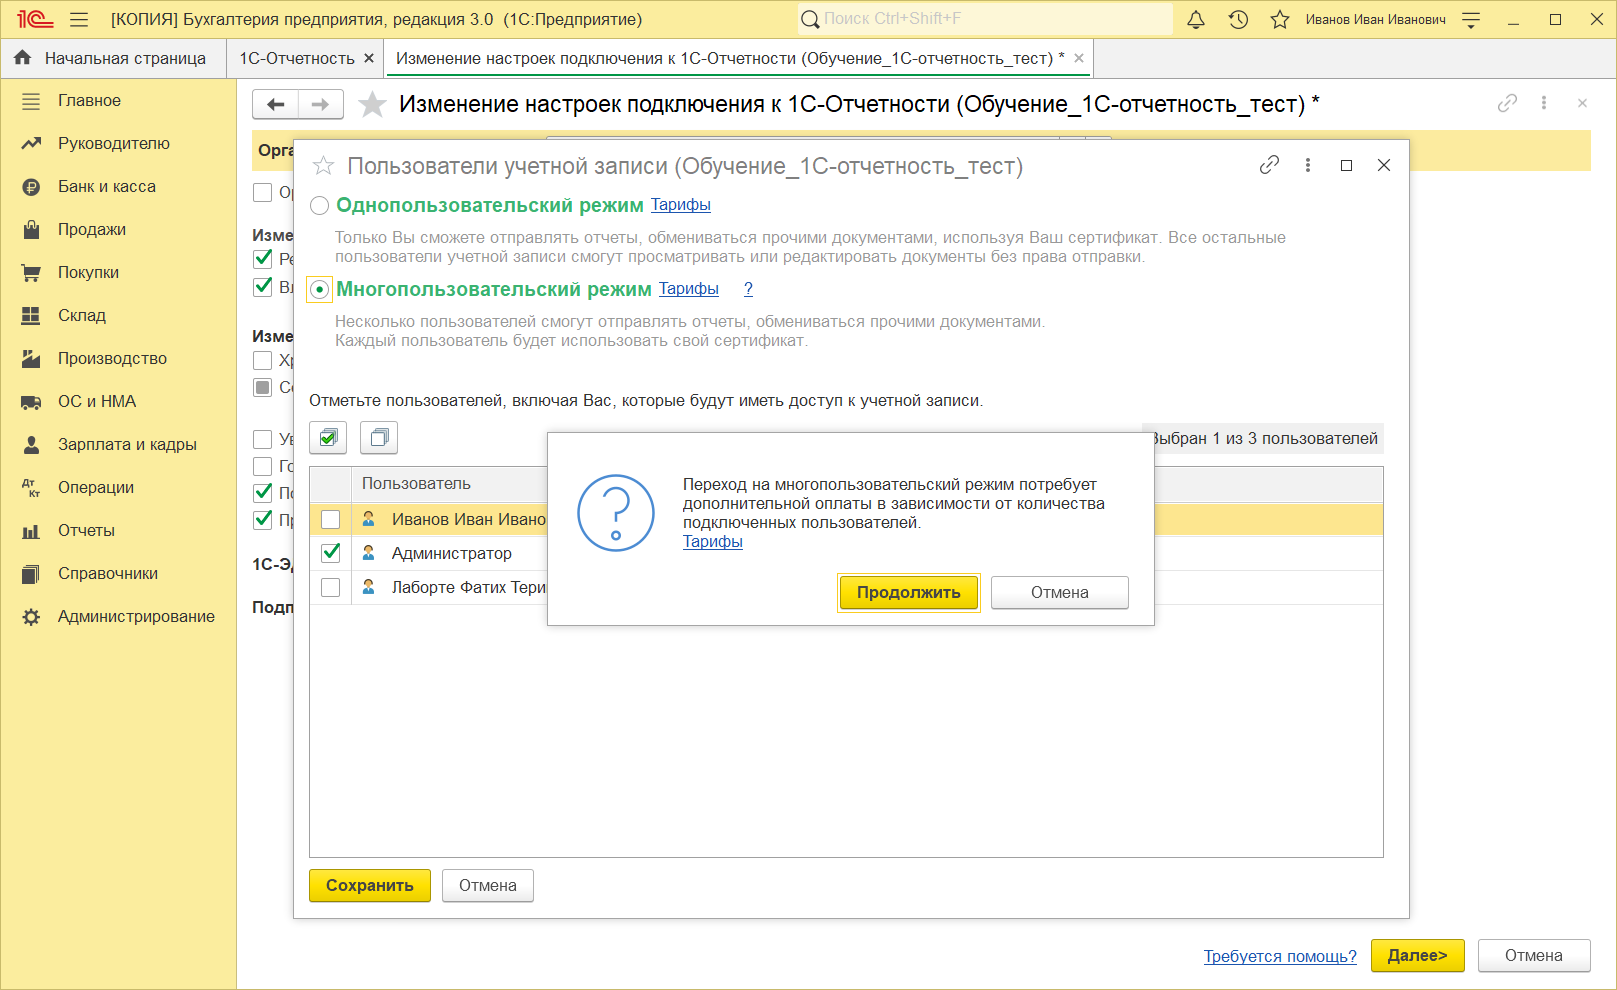Open the 1C main menu hamburger icon
Screen dimensions: 1617x990
click(79, 19)
